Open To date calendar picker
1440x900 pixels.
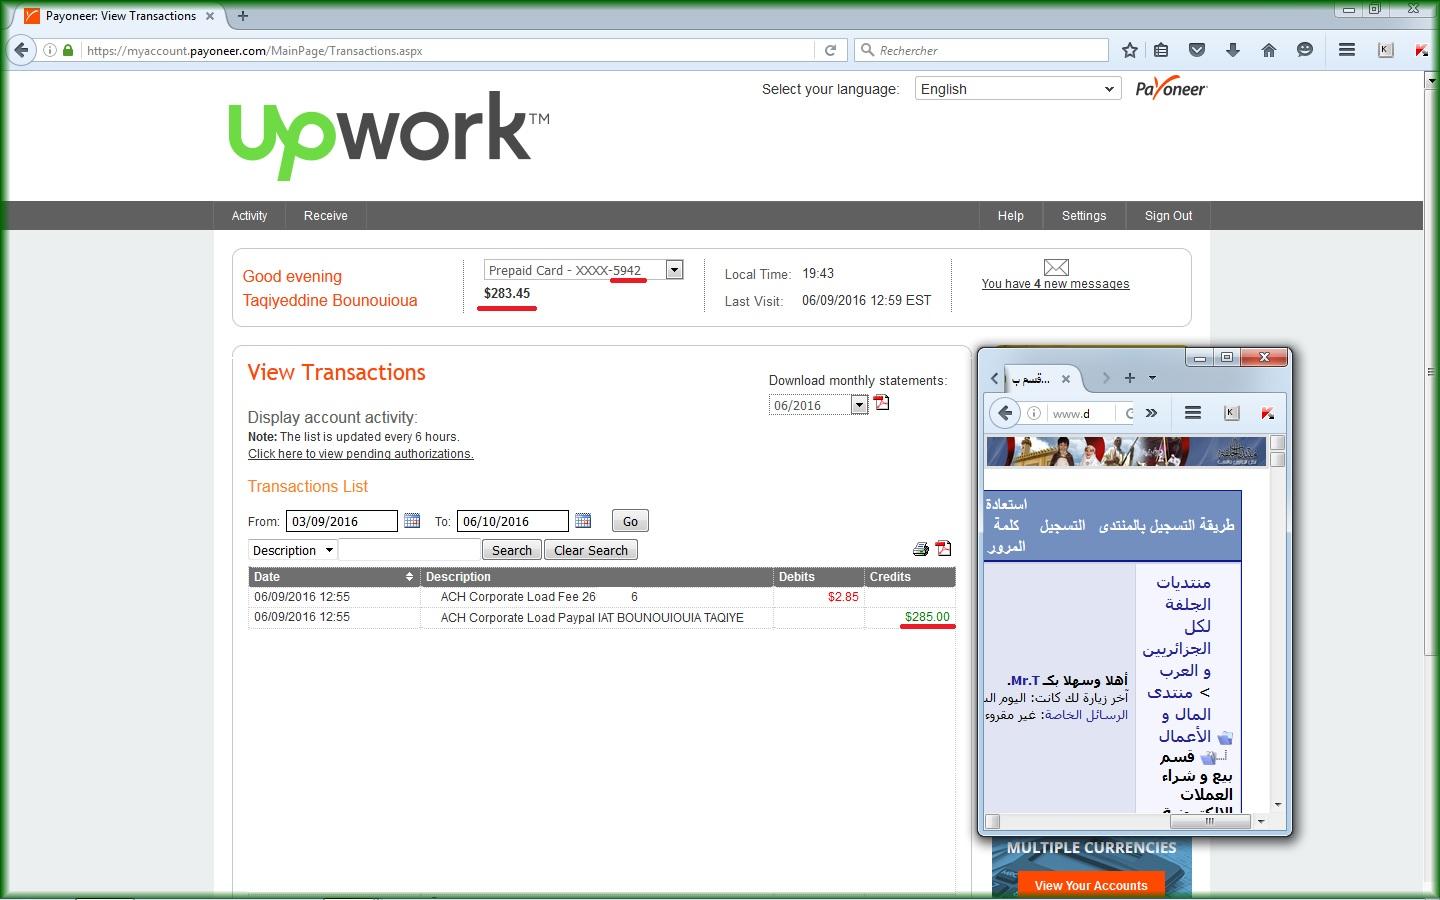583,521
